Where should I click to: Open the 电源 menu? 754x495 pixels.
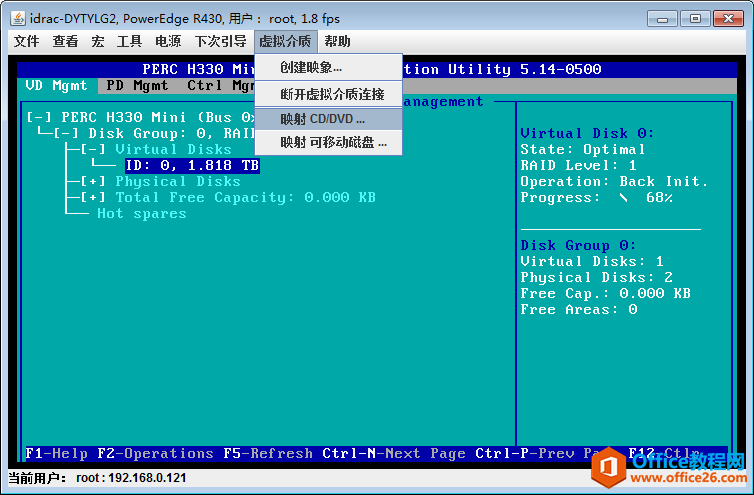168,41
